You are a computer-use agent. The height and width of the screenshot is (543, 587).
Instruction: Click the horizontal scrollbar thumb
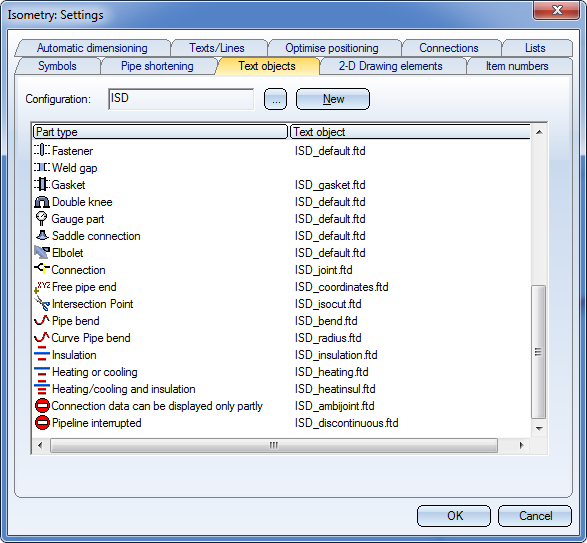[274, 445]
